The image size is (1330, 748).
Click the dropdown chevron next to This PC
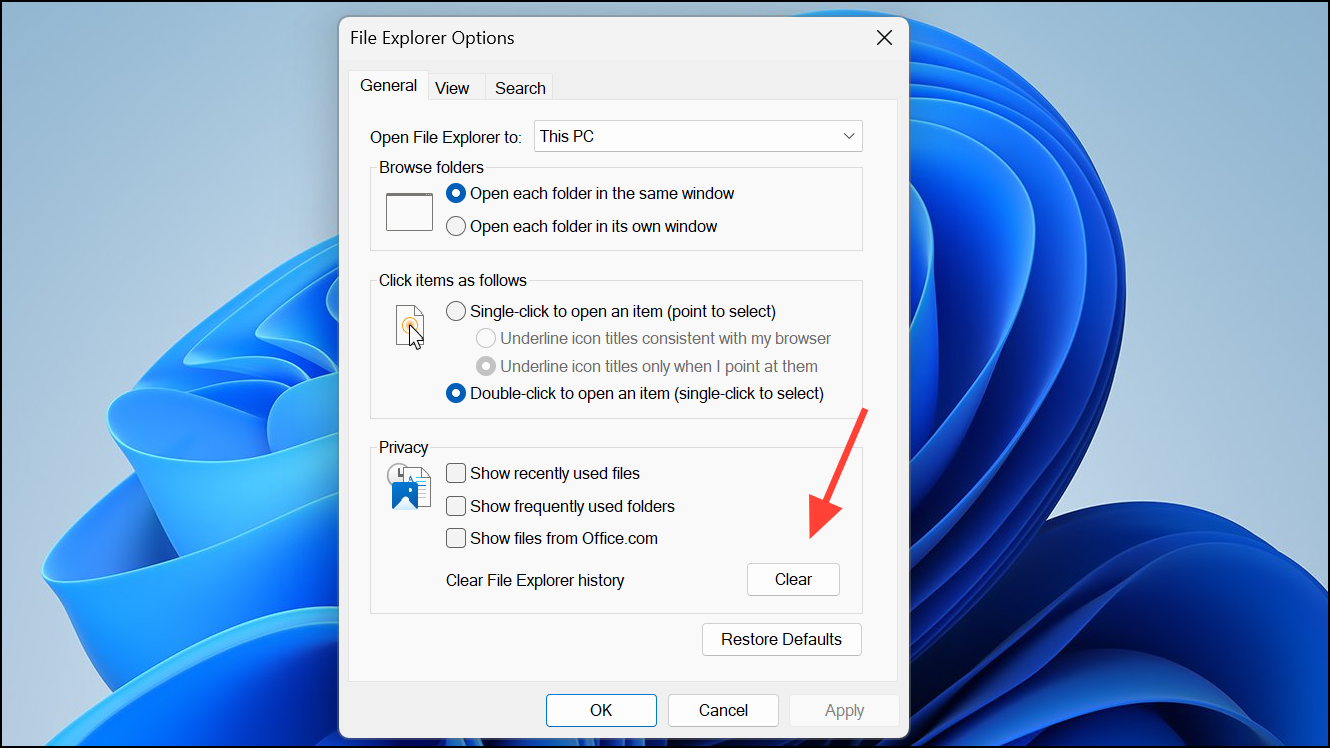(x=849, y=136)
